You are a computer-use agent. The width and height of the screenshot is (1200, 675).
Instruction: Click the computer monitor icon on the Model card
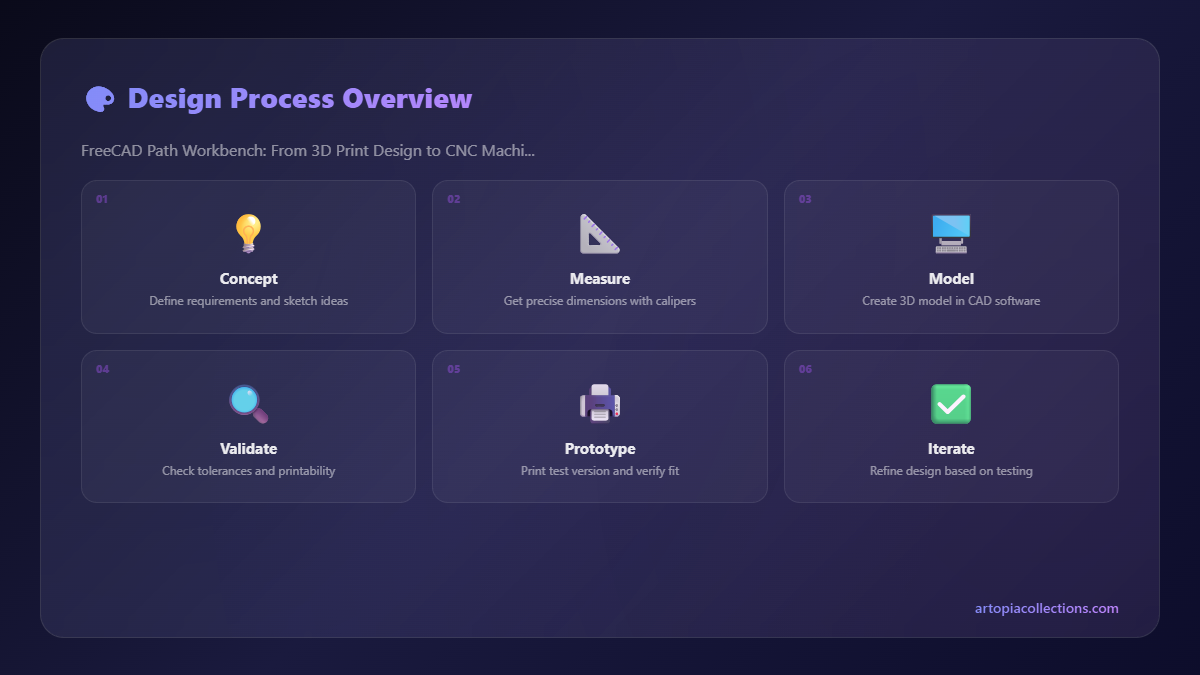coord(951,233)
